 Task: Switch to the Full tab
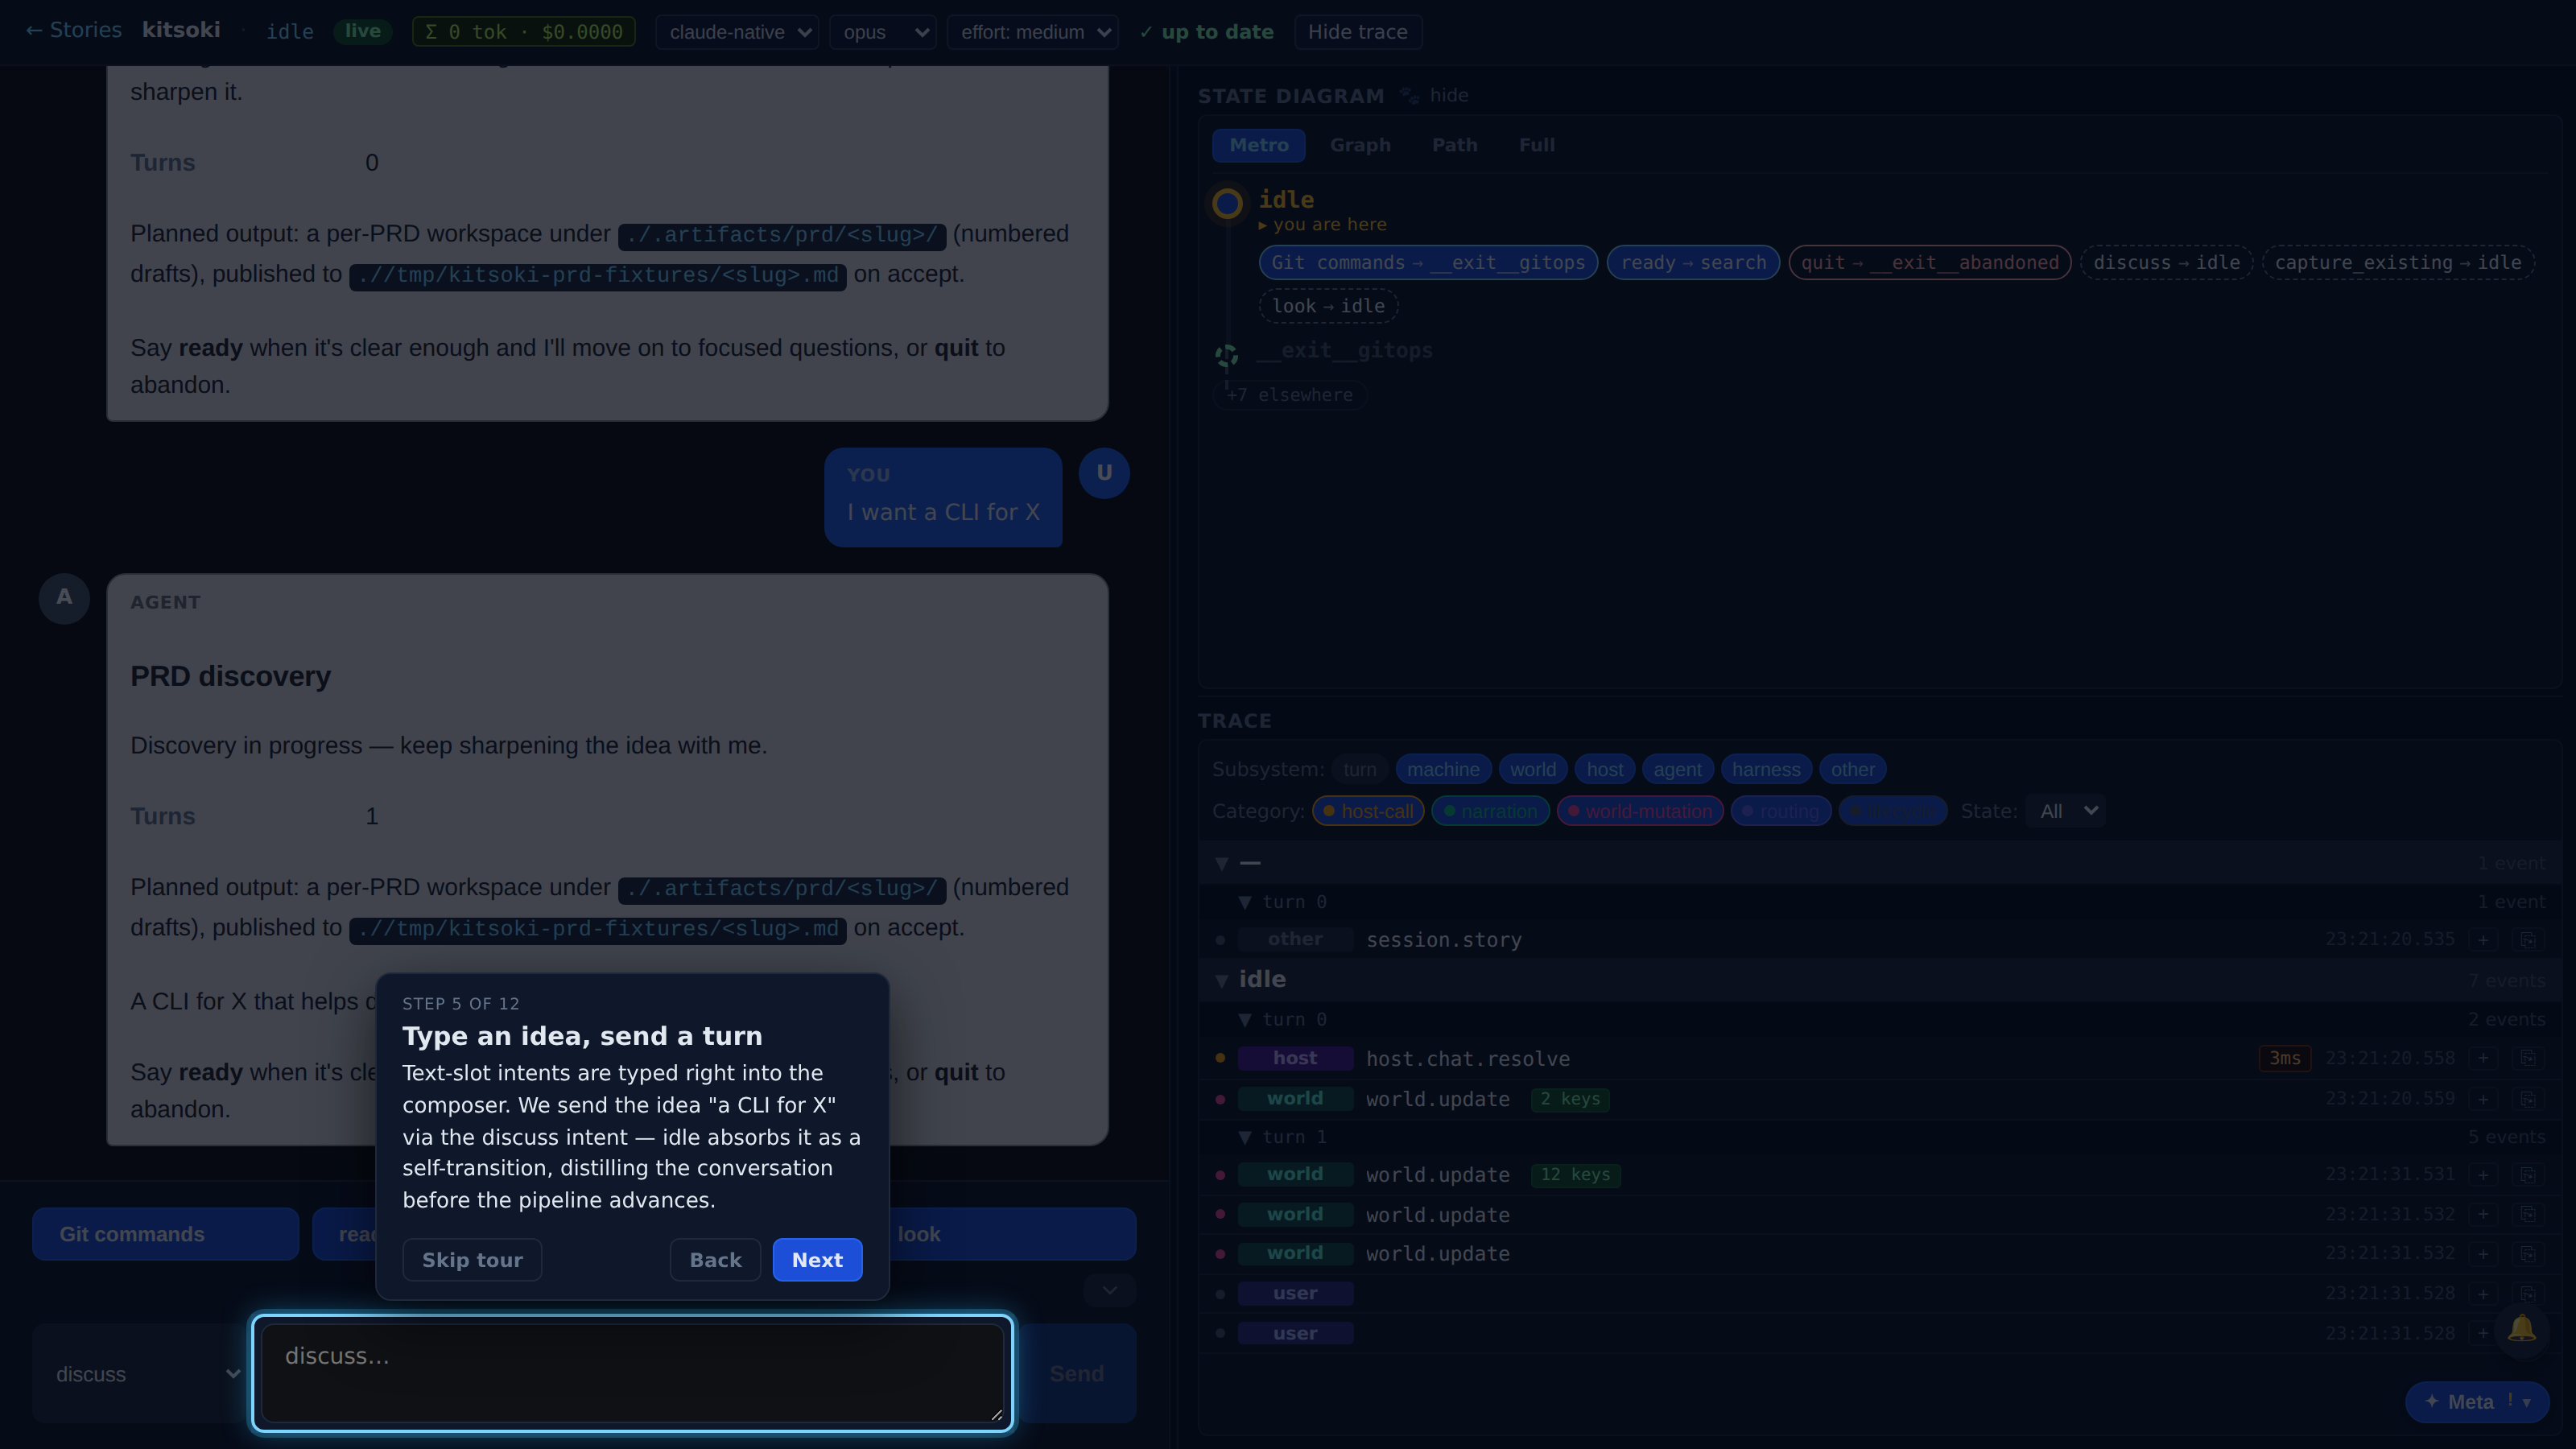tap(1536, 145)
